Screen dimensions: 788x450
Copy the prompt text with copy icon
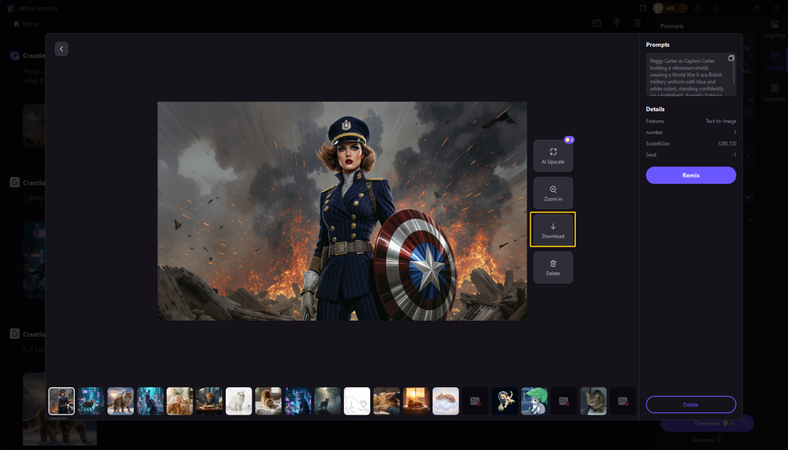(x=731, y=58)
